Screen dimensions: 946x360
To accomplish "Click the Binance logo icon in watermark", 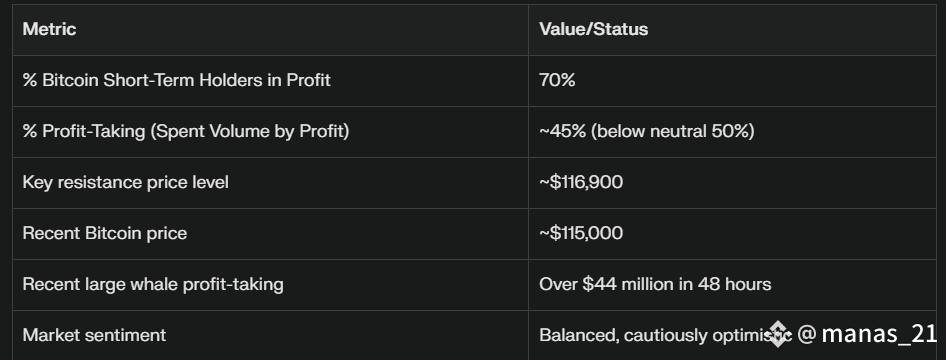I will 778,333.
